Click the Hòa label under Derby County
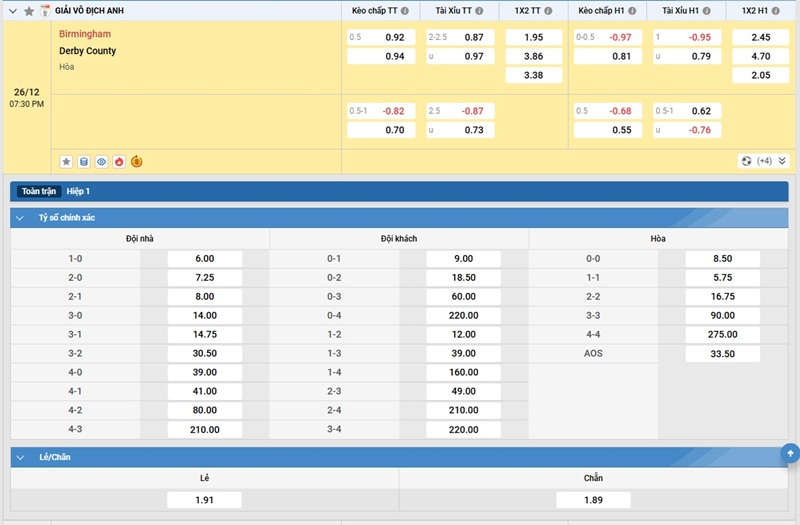 [66, 67]
